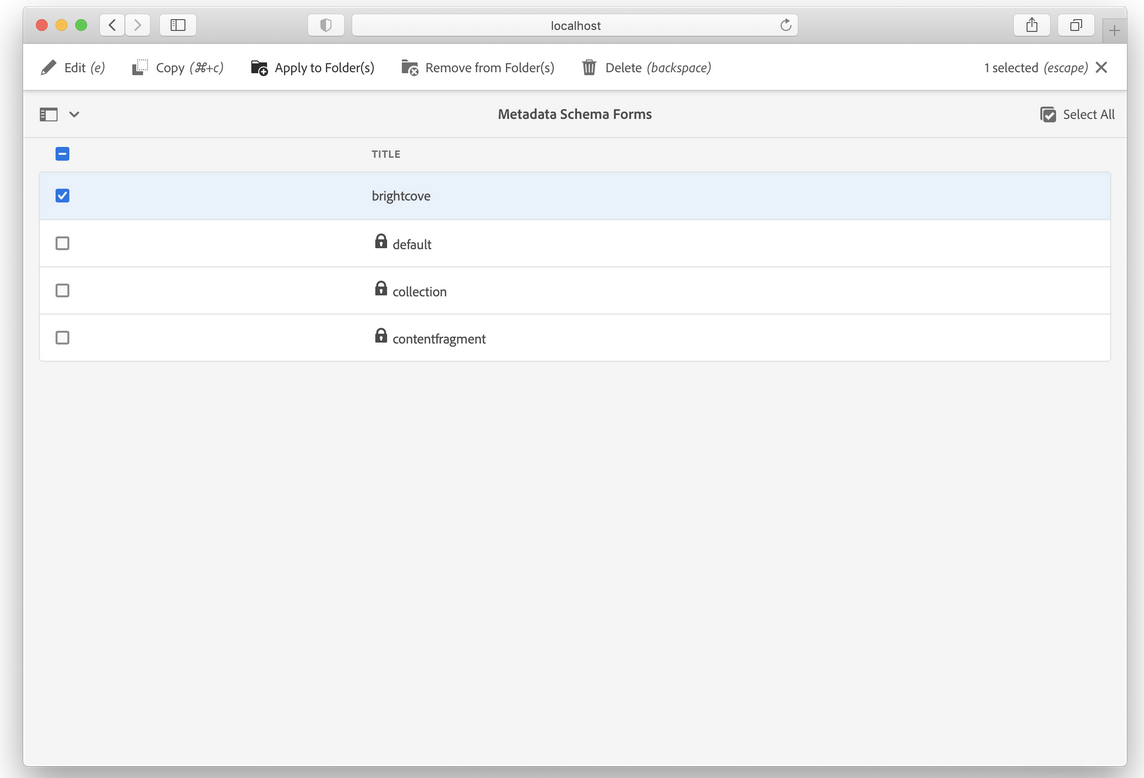Viewport: 1144px width, 778px height.
Task: Enable the contentfragment row checkbox
Action: click(x=62, y=337)
